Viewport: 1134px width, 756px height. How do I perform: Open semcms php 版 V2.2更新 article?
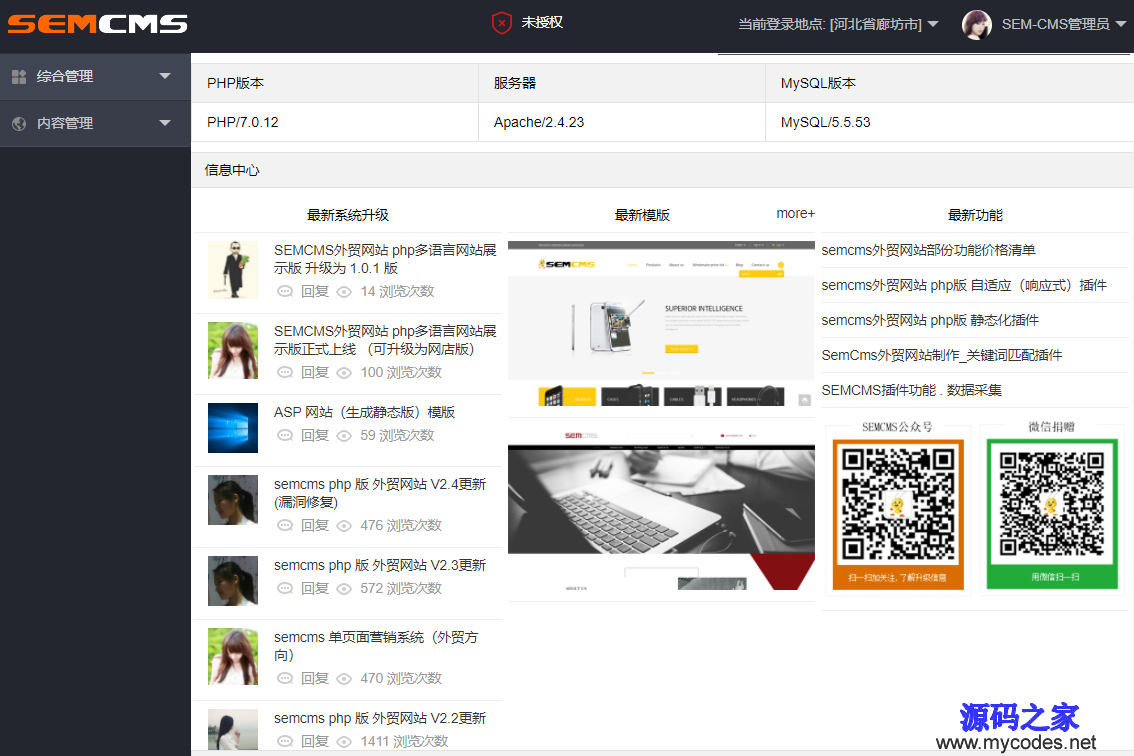[x=380, y=718]
